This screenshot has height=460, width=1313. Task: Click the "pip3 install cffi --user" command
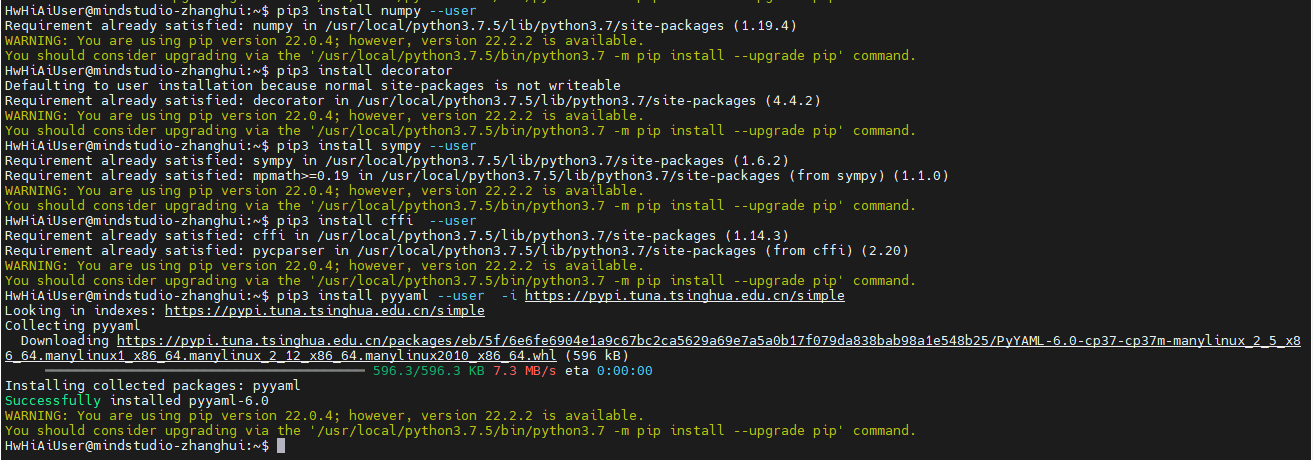tap(363, 220)
